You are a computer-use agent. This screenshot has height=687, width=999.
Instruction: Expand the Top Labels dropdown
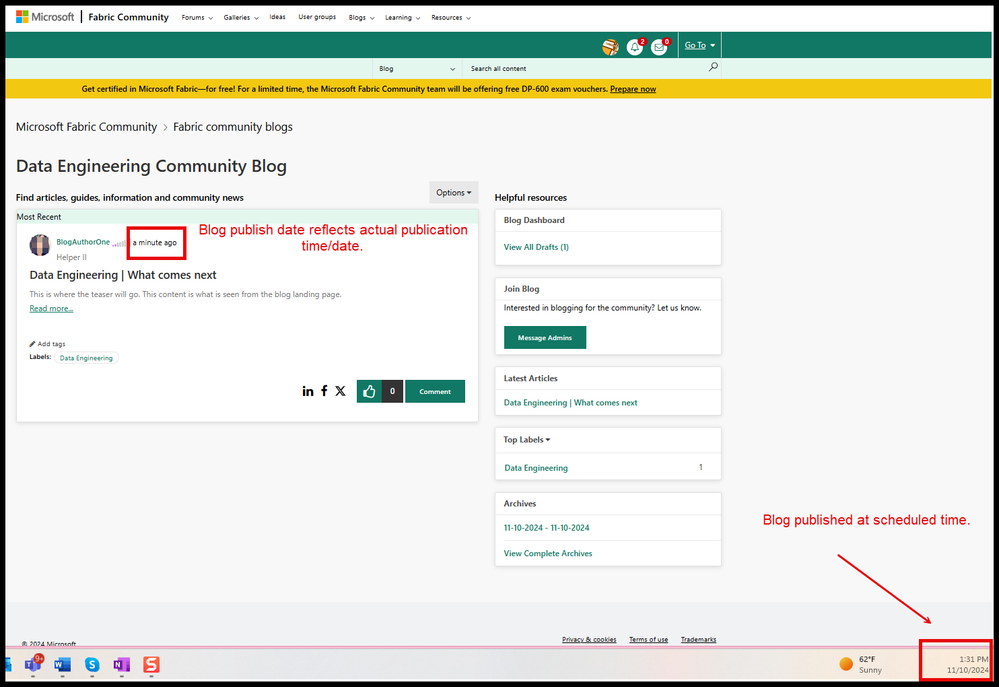click(x=527, y=440)
